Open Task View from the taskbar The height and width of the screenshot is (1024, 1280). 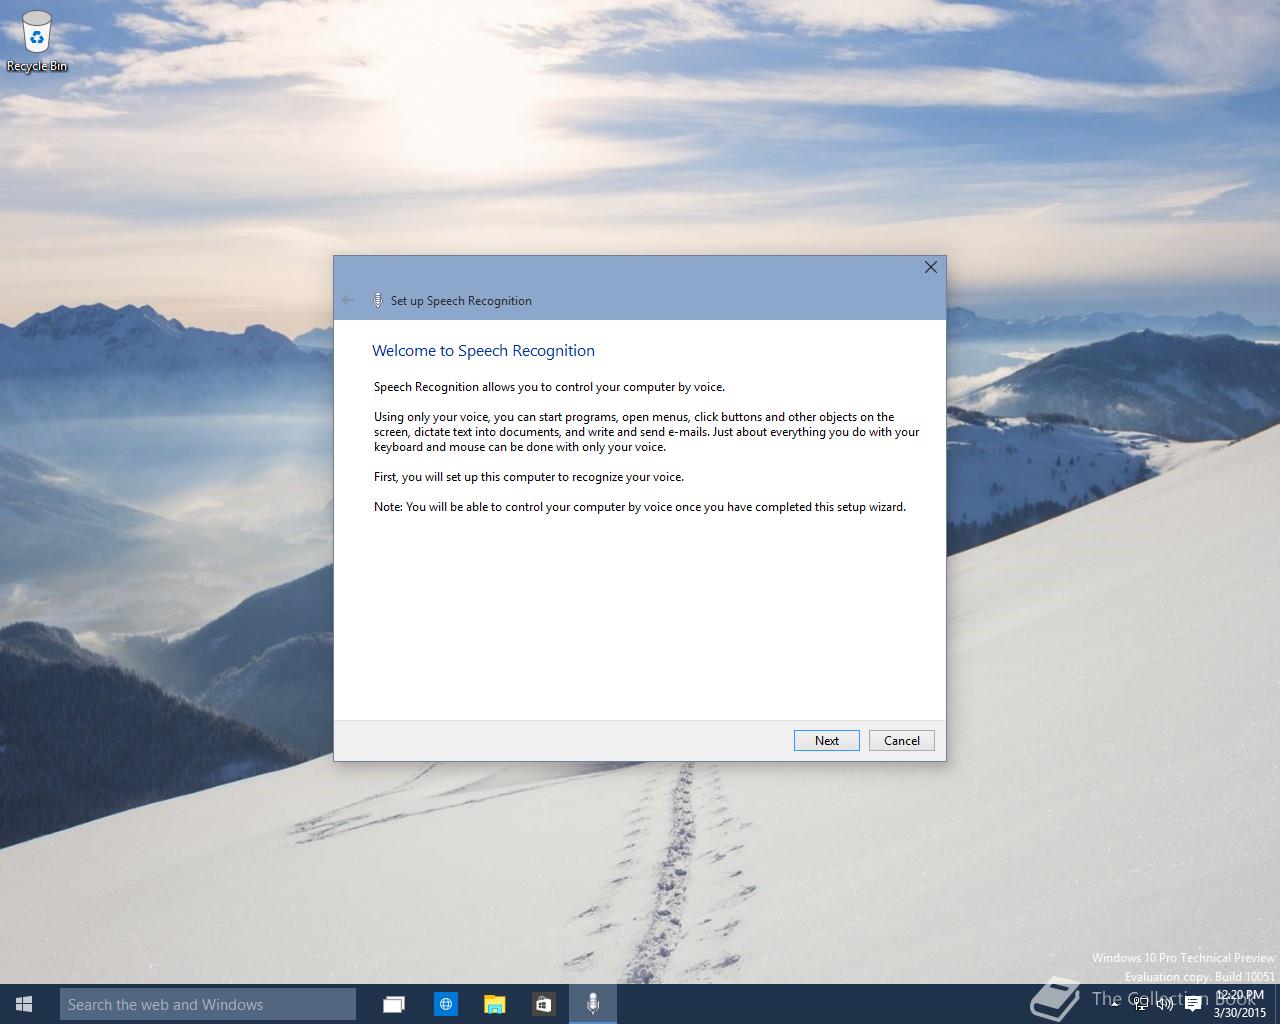click(x=394, y=1004)
